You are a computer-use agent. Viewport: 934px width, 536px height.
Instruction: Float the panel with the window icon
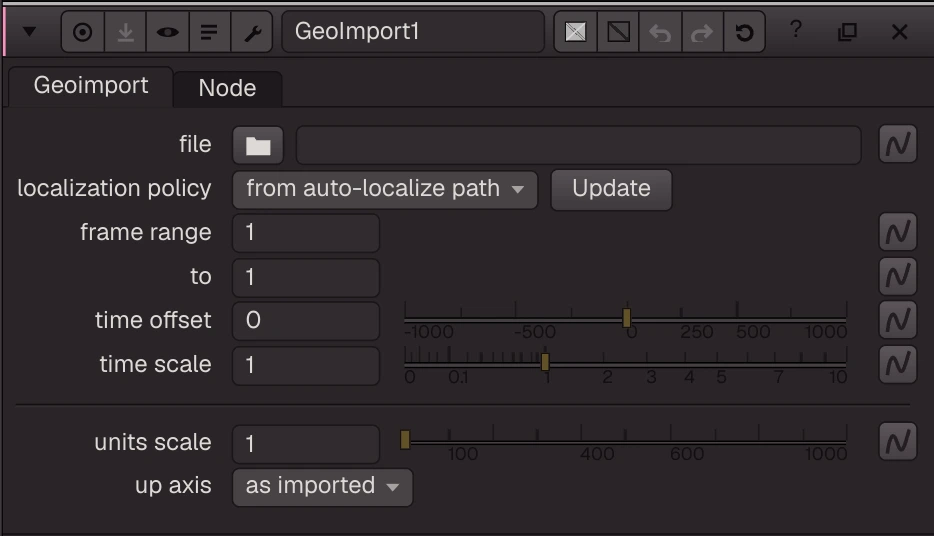[x=847, y=32]
